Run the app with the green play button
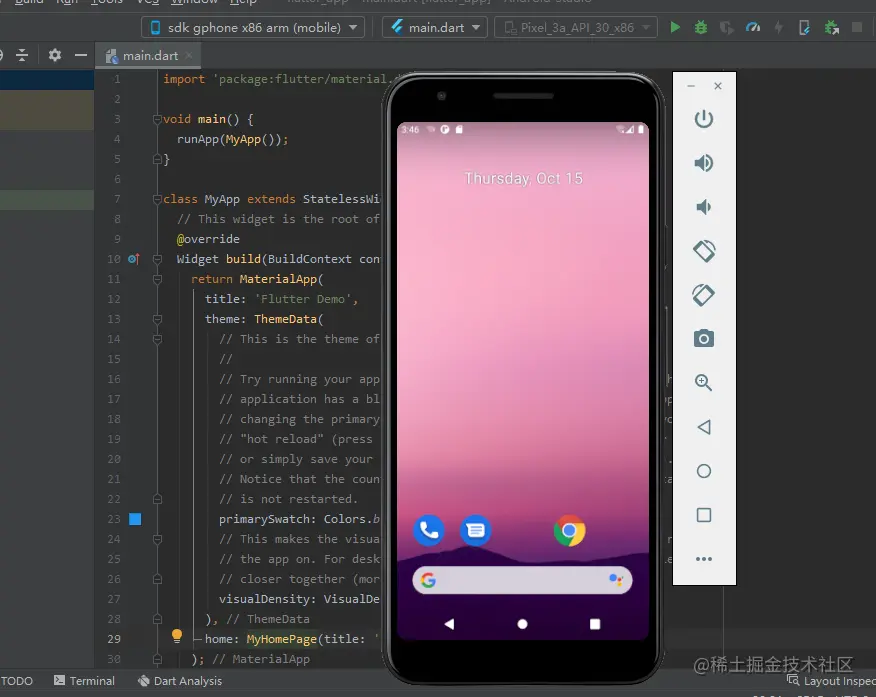This screenshot has width=876, height=697. [x=675, y=28]
